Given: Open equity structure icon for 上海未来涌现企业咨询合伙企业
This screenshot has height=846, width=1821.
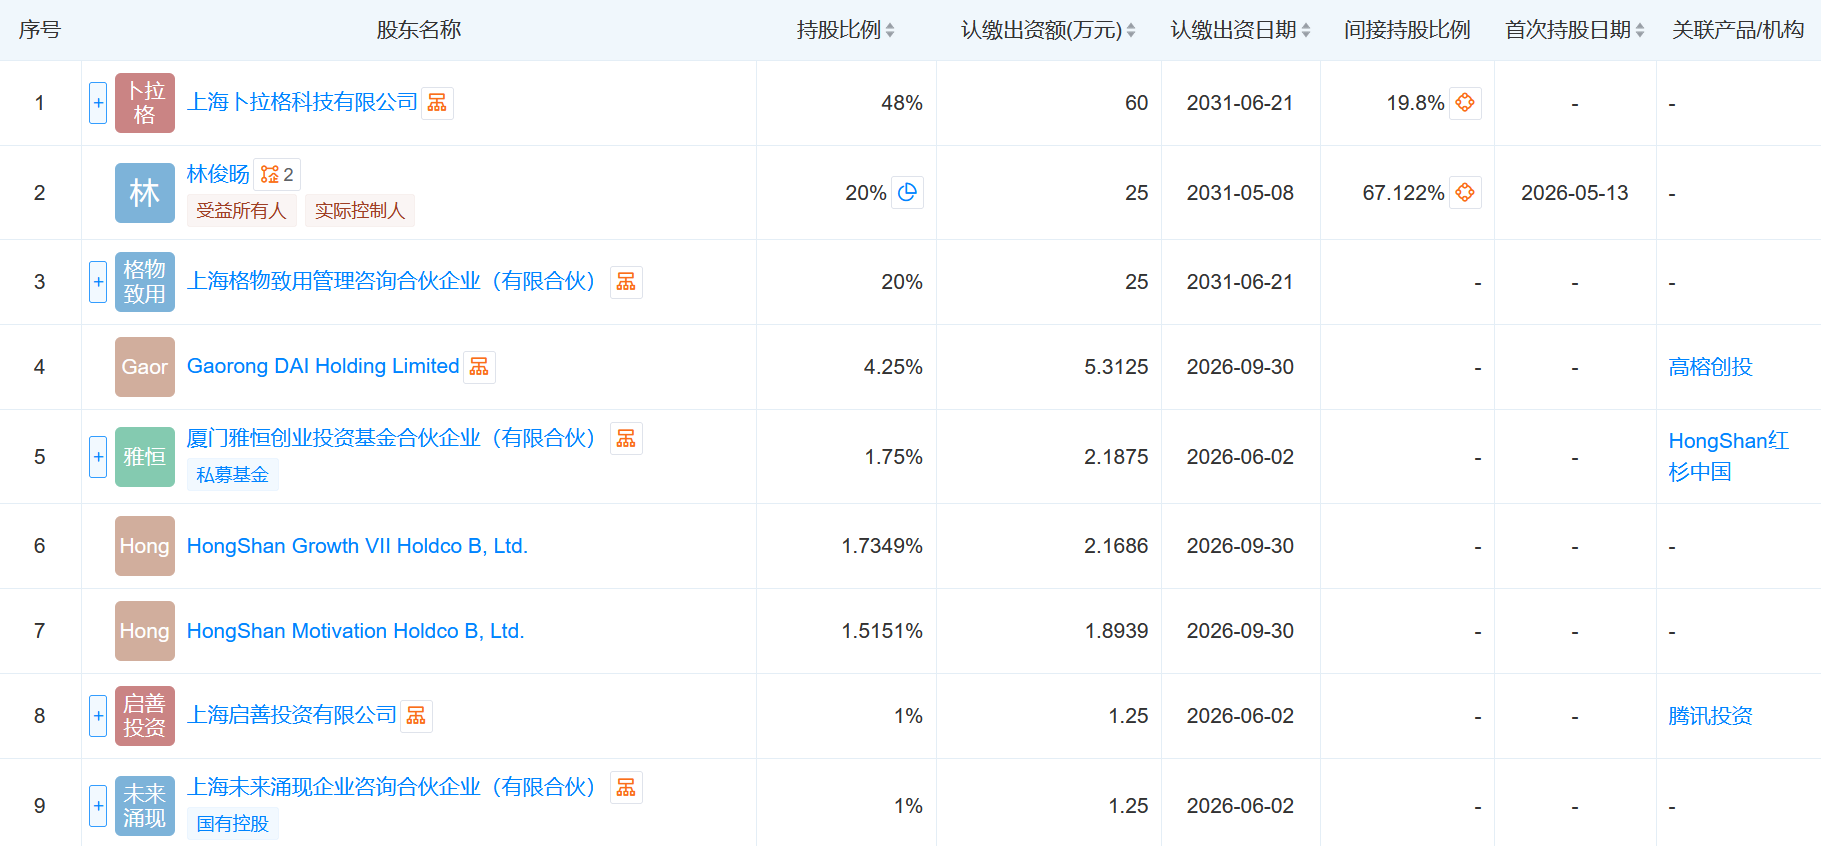Looking at the screenshot, I should point(626,788).
